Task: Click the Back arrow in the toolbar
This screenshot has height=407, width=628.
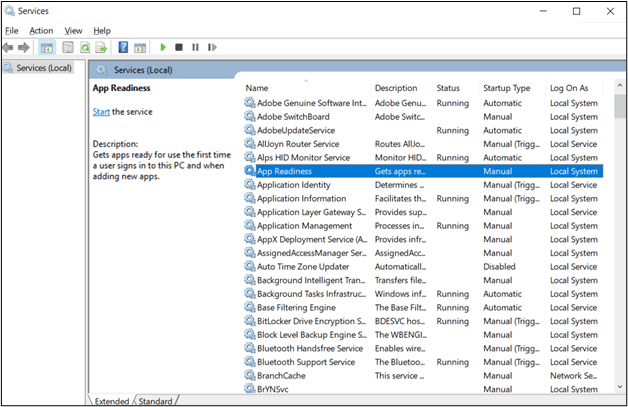Action: 9,47
